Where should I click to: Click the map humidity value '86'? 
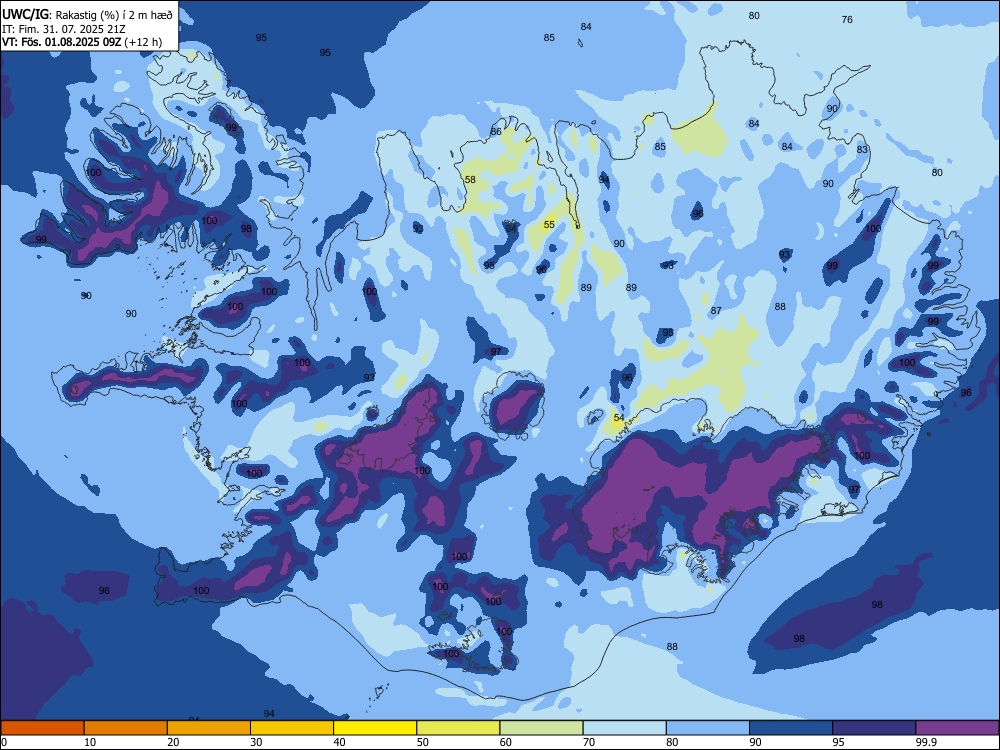[496, 131]
